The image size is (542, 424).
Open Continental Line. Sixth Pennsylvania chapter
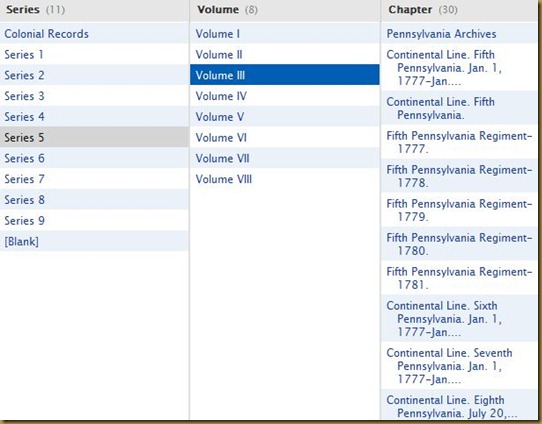coord(459,318)
